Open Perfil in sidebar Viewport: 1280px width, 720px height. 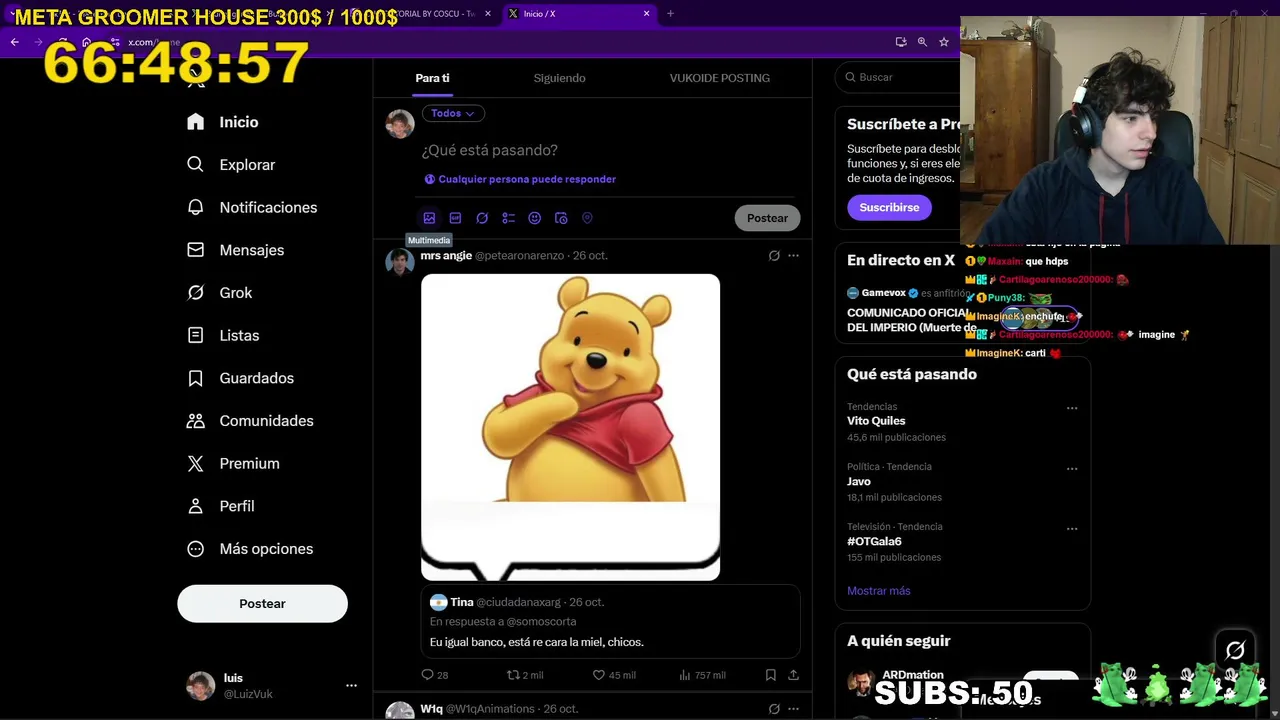click(221, 506)
